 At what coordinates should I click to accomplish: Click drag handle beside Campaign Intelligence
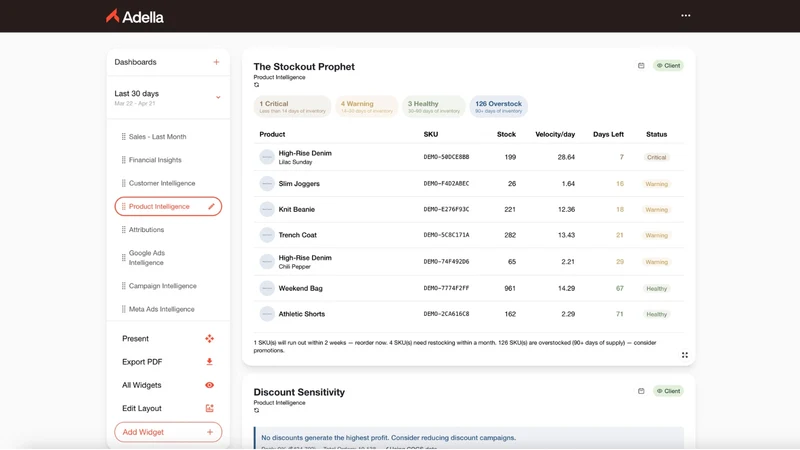pos(123,286)
